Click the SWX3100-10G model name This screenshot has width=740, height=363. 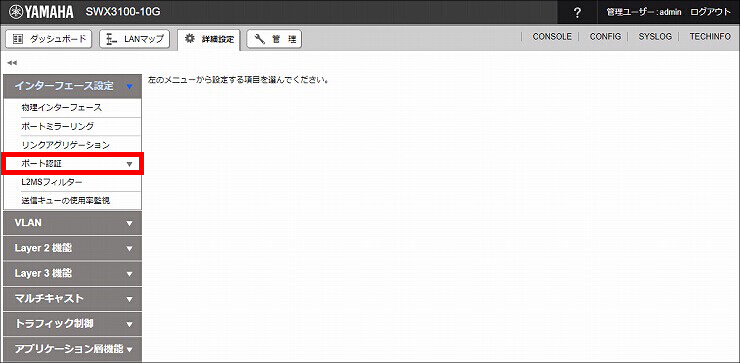[x=123, y=12]
